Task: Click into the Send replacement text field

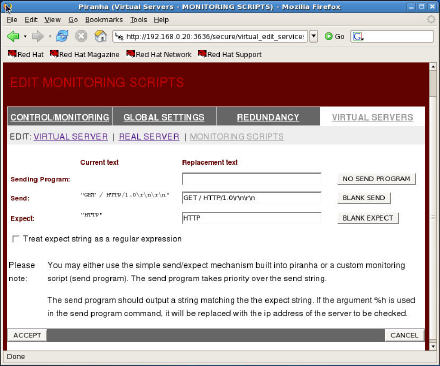Action: (252, 198)
